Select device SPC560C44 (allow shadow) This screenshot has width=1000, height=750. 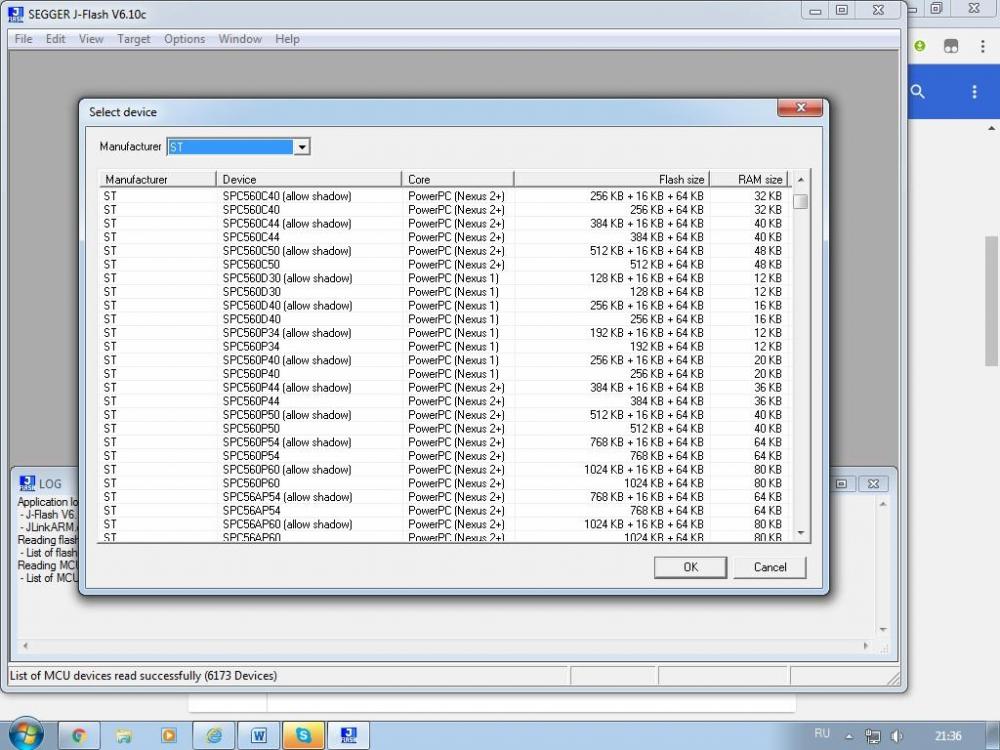[x=445, y=223]
